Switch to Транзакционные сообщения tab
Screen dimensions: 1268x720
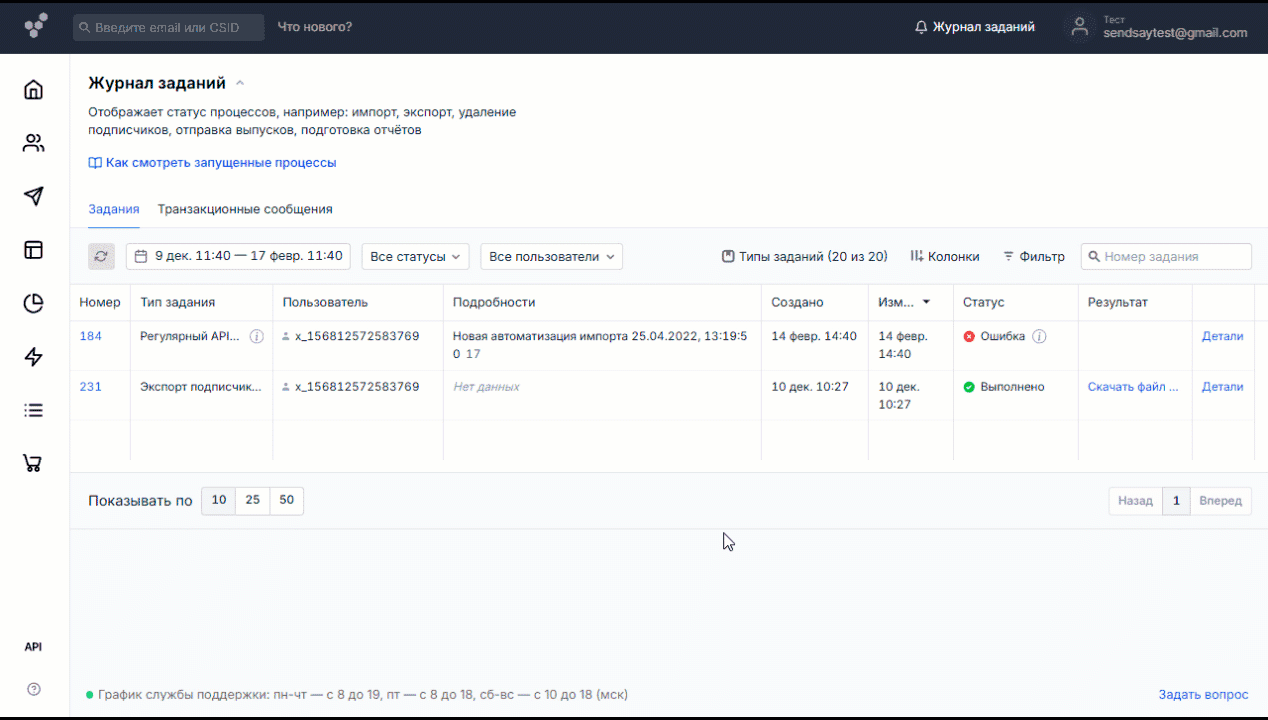click(245, 209)
